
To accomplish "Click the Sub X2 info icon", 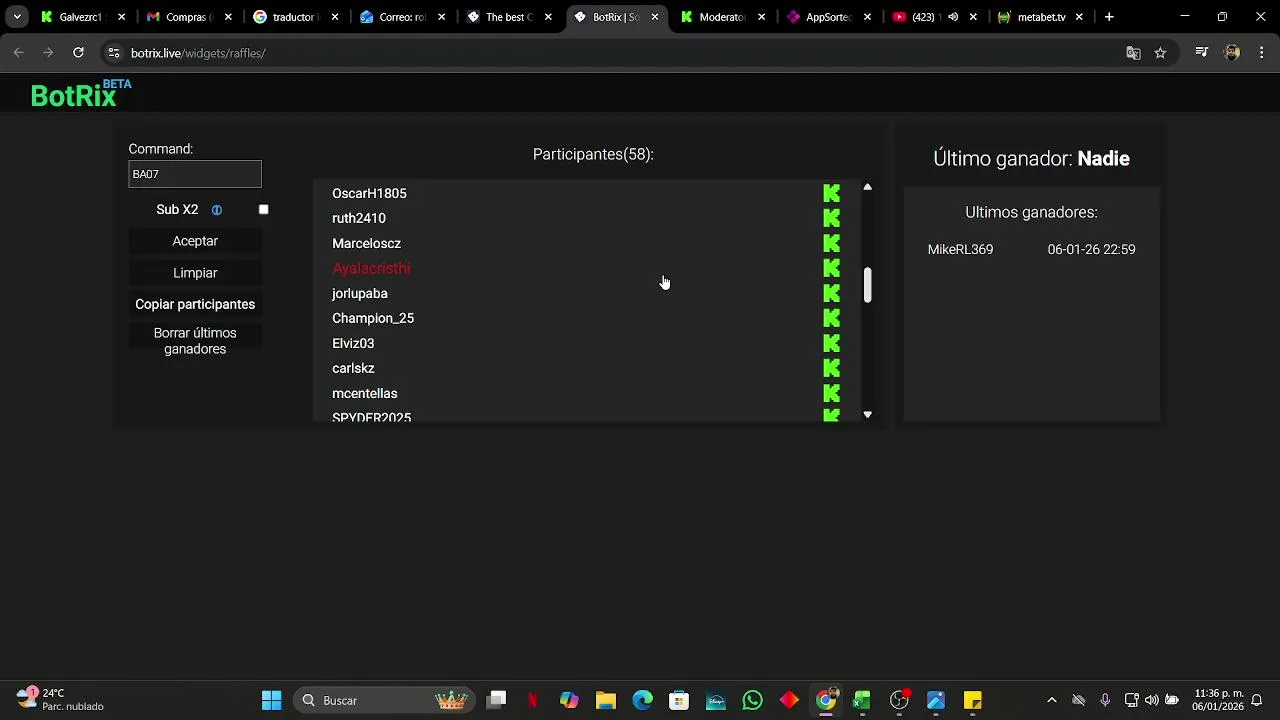I will 216,210.
